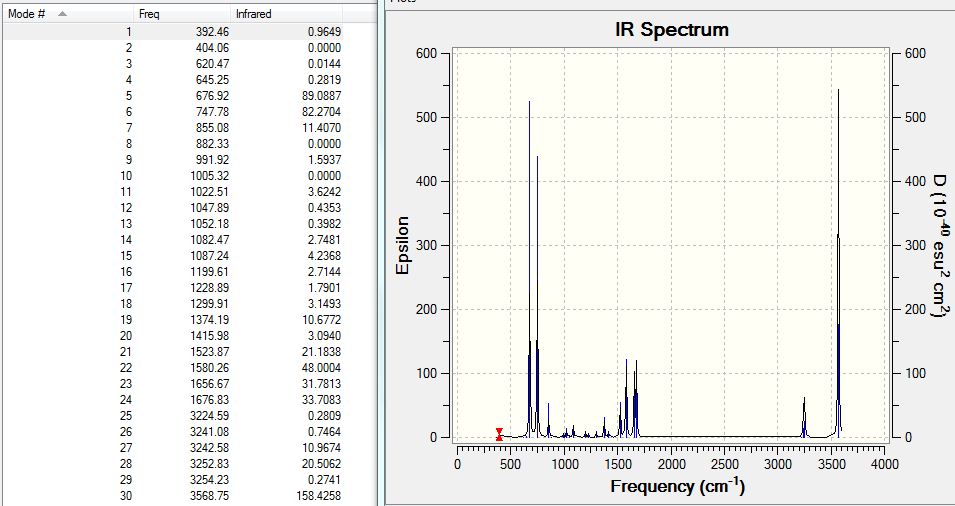Screen dimensions: 955x506
Task: Select infrared value 0.9649 in first row
Action: pos(324,32)
